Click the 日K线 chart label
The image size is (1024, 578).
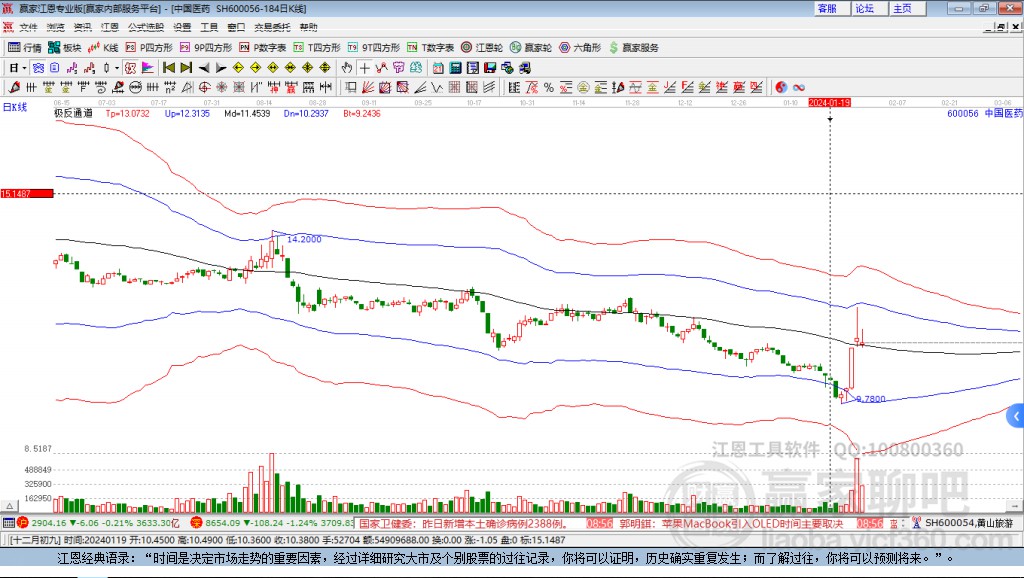(14, 107)
